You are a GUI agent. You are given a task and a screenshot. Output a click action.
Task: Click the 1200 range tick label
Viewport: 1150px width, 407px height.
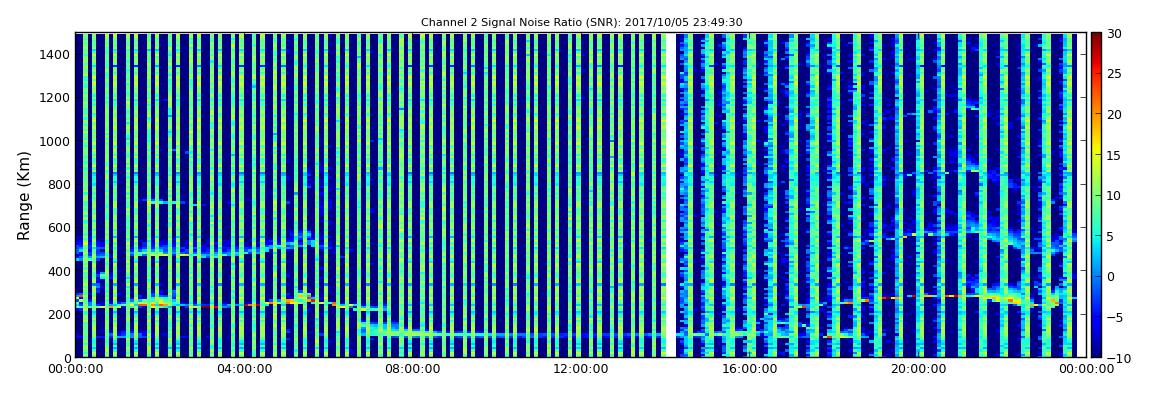click(x=56, y=98)
